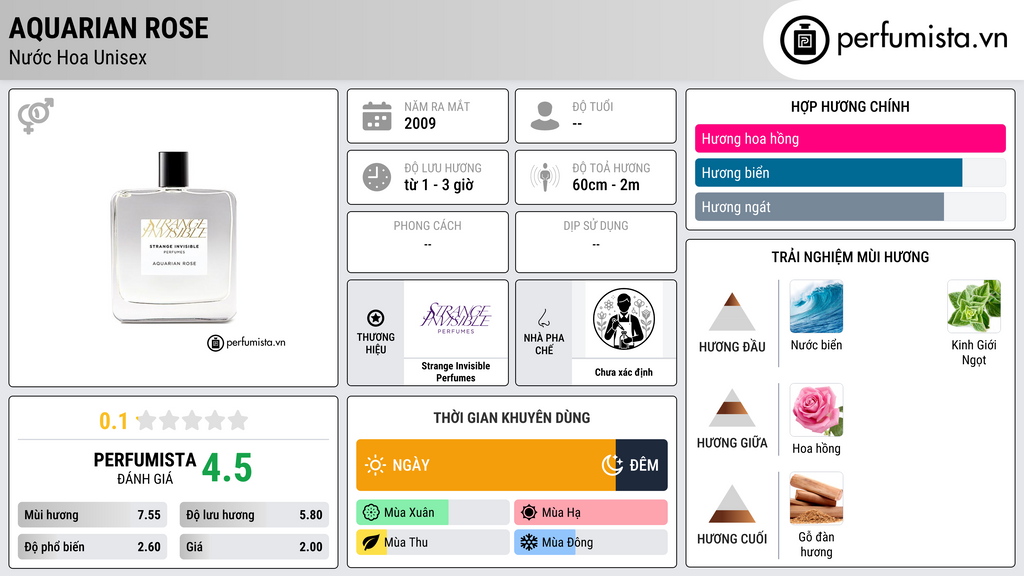Click the person silhouette age icon
The height and width of the screenshot is (576, 1024).
tap(545, 116)
